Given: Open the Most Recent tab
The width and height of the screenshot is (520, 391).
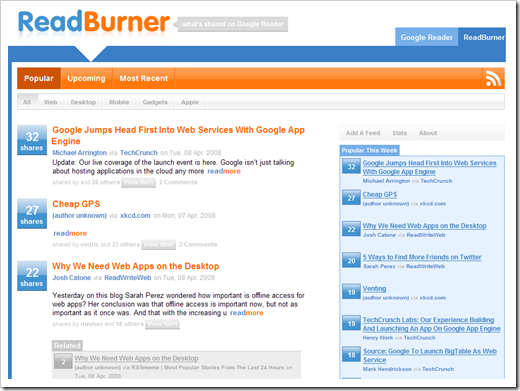Looking at the screenshot, I should click(144, 78).
